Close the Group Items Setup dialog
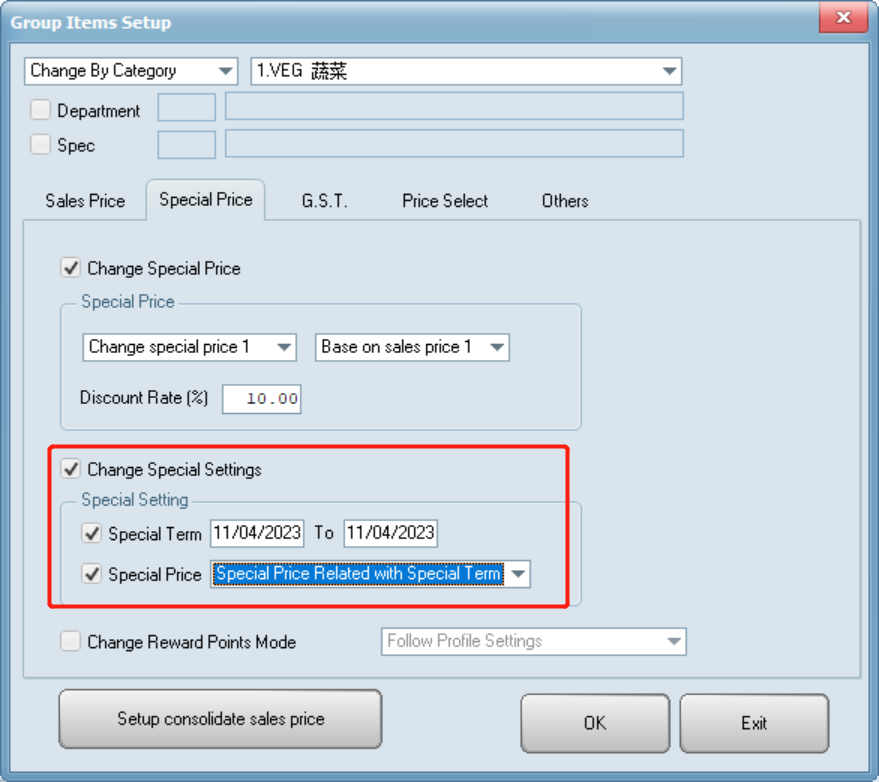The height and width of the screenshot is (782, 879). point(843,21)
